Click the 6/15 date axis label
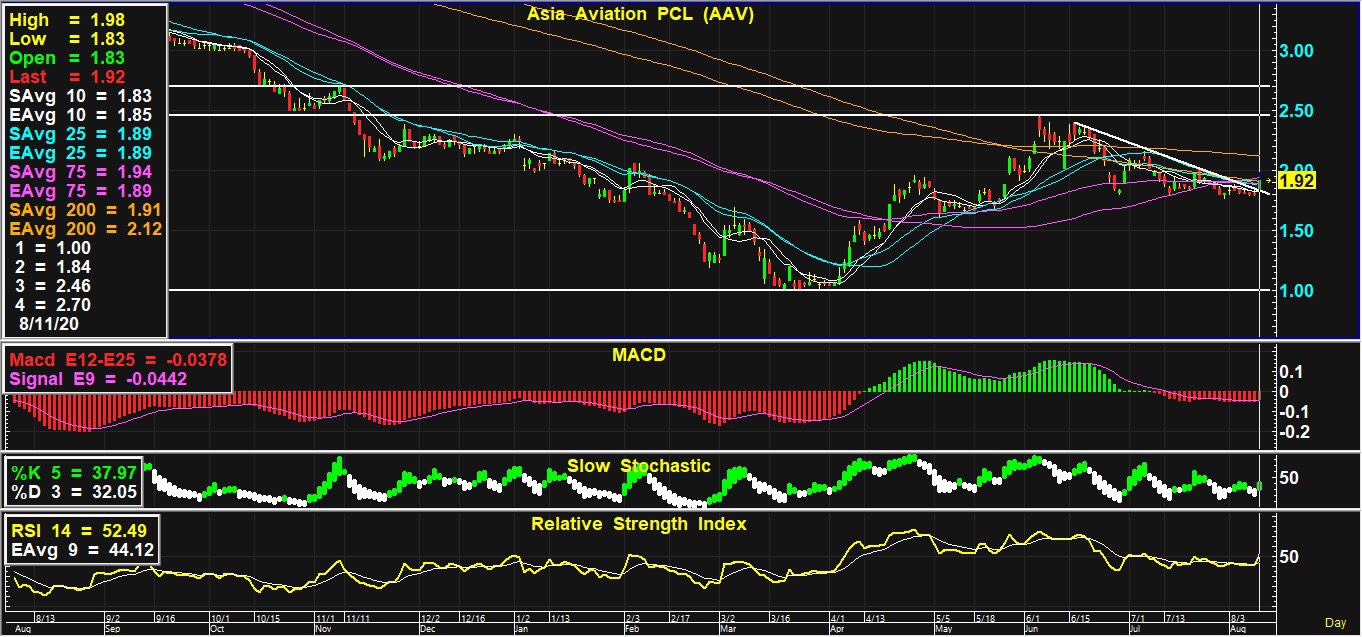Image resolution: width=1362 pixels, height=637 pixels. tap(1080, 620)
